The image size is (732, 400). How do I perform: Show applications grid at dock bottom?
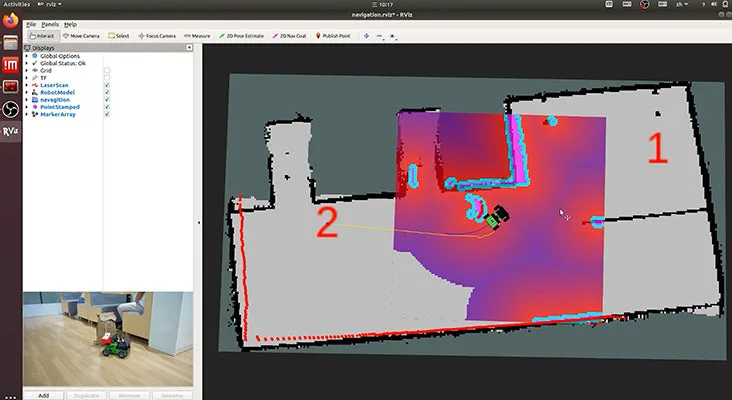[10, 397]
